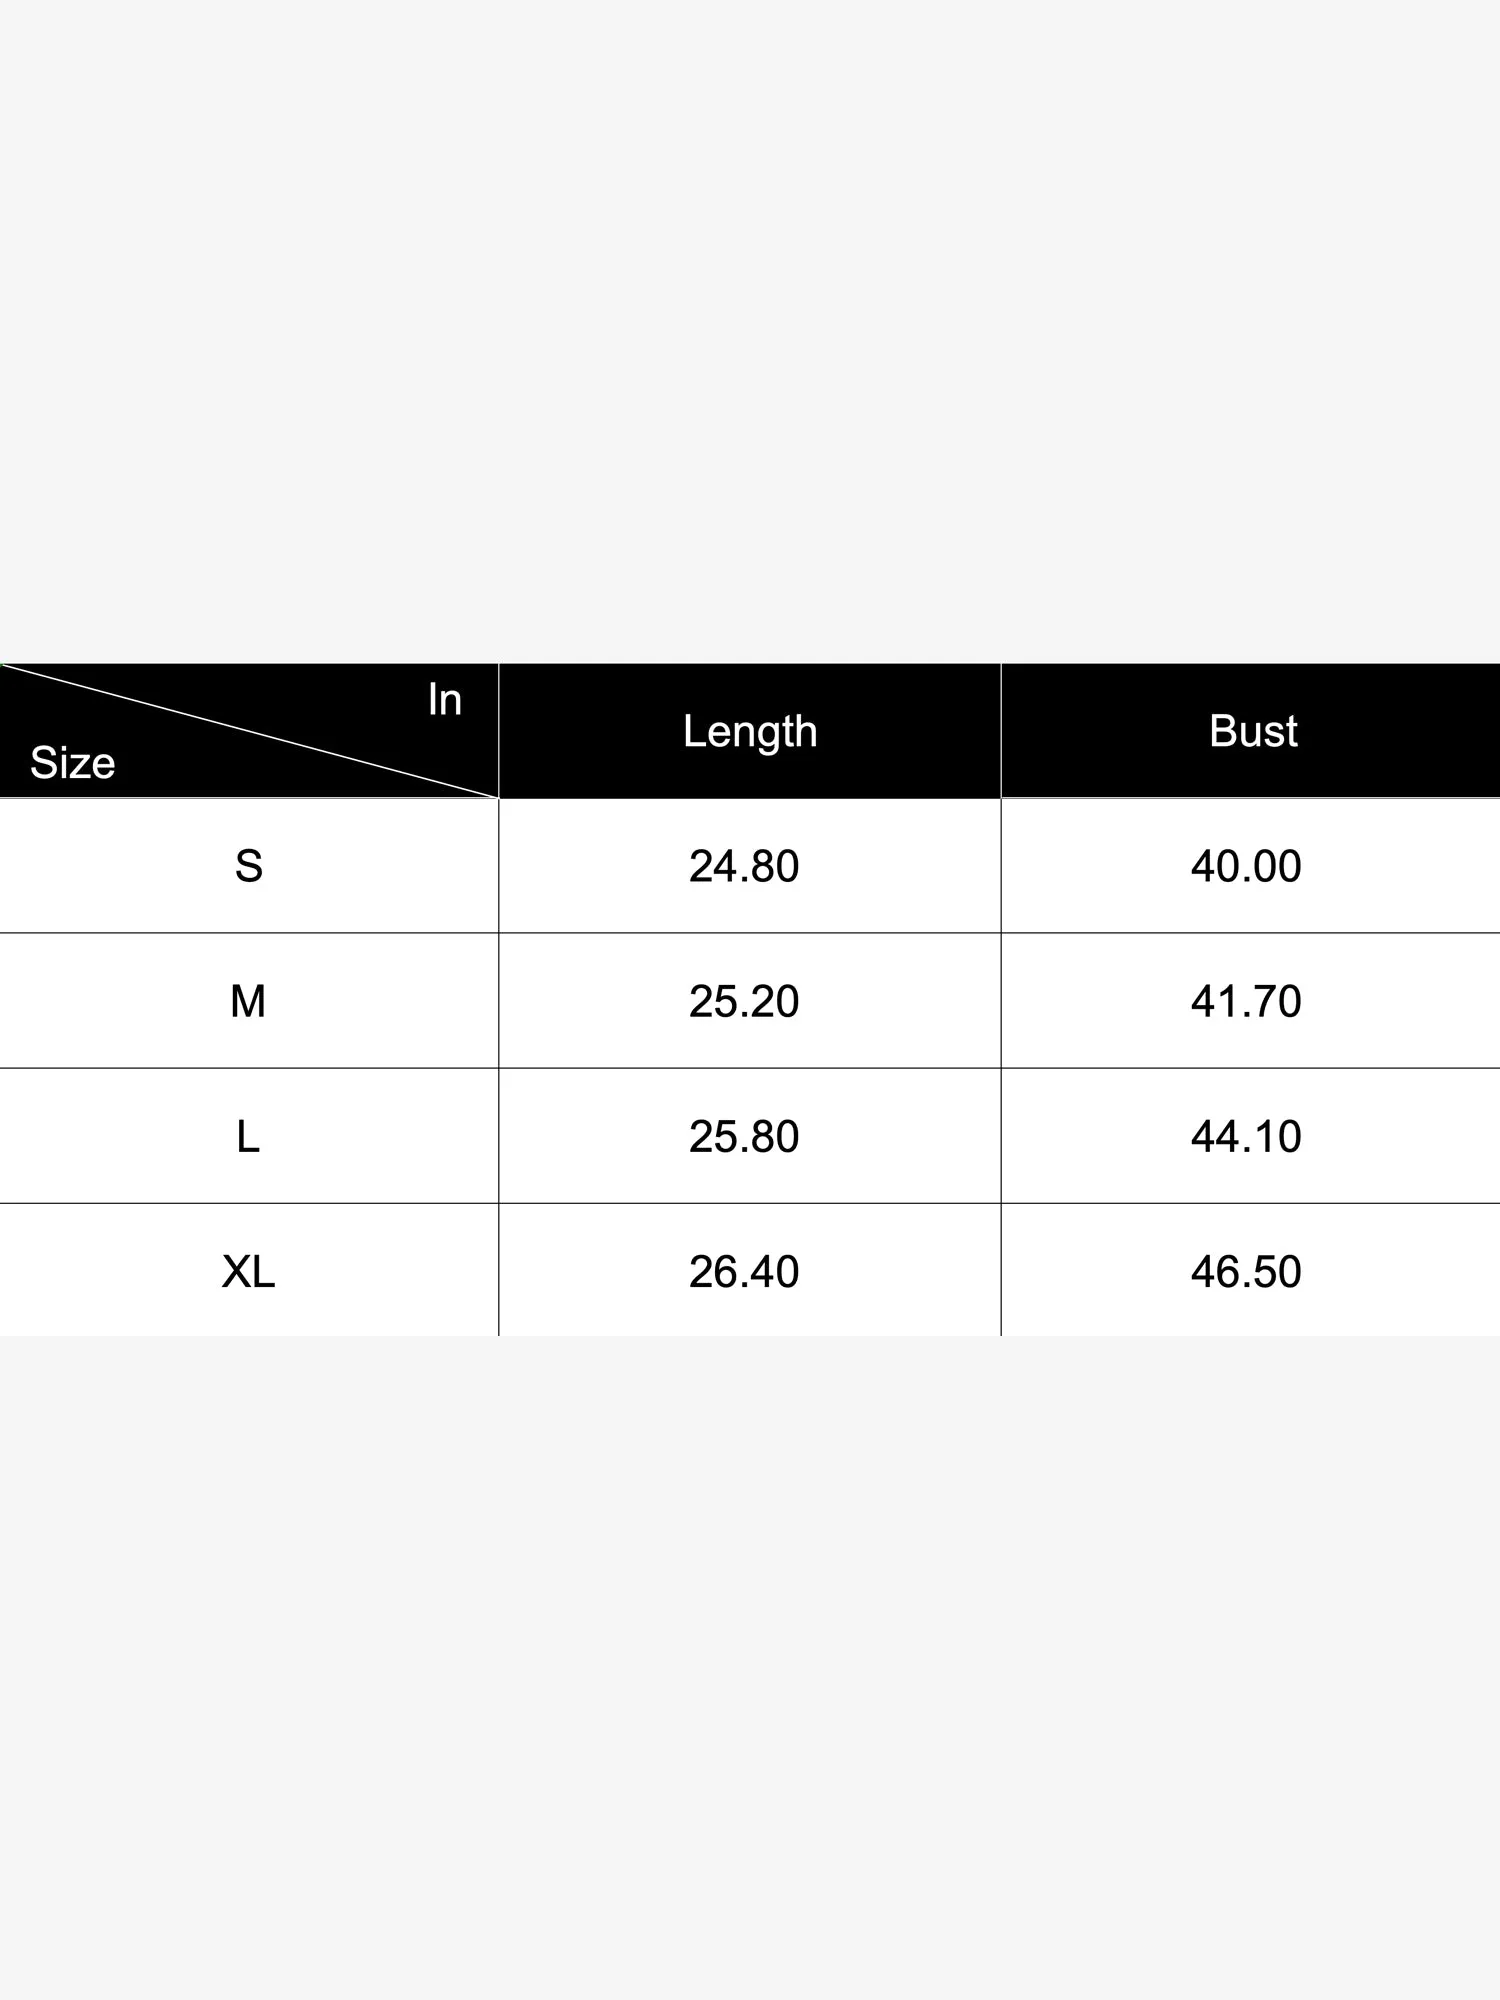This screenshot has width=1500, height=2000.
Task: Select the 25.80 length value
Action: tap(744, 1136)
